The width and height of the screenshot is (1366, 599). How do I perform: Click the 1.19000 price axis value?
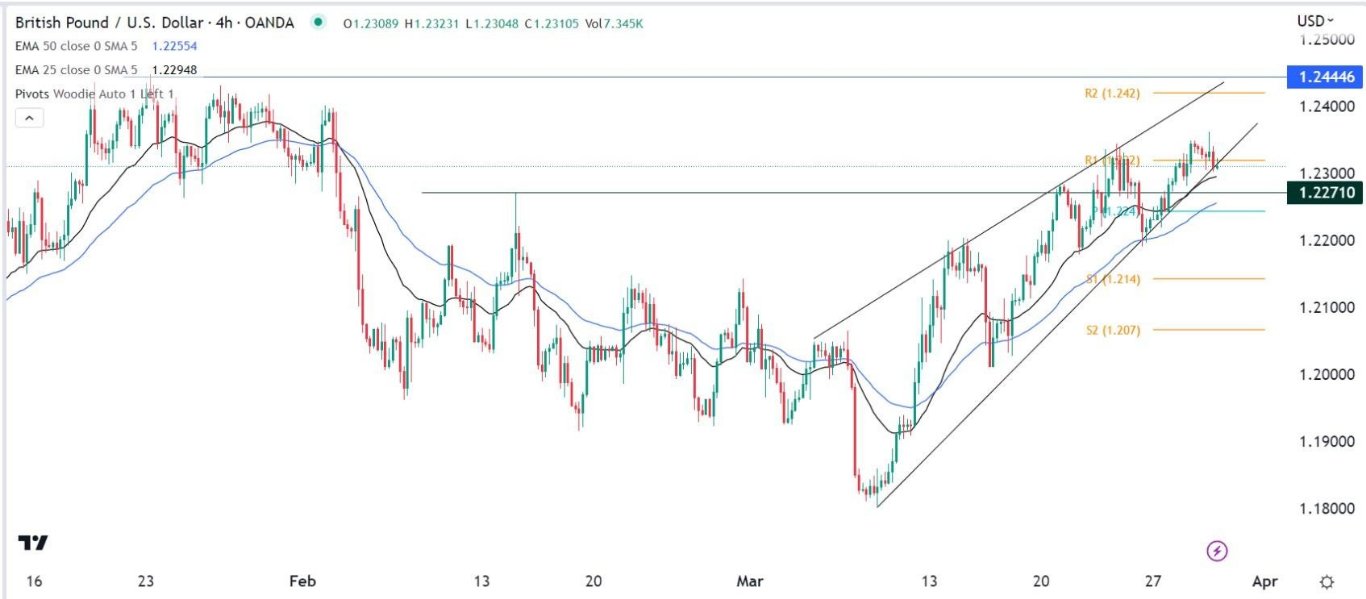1326,441
